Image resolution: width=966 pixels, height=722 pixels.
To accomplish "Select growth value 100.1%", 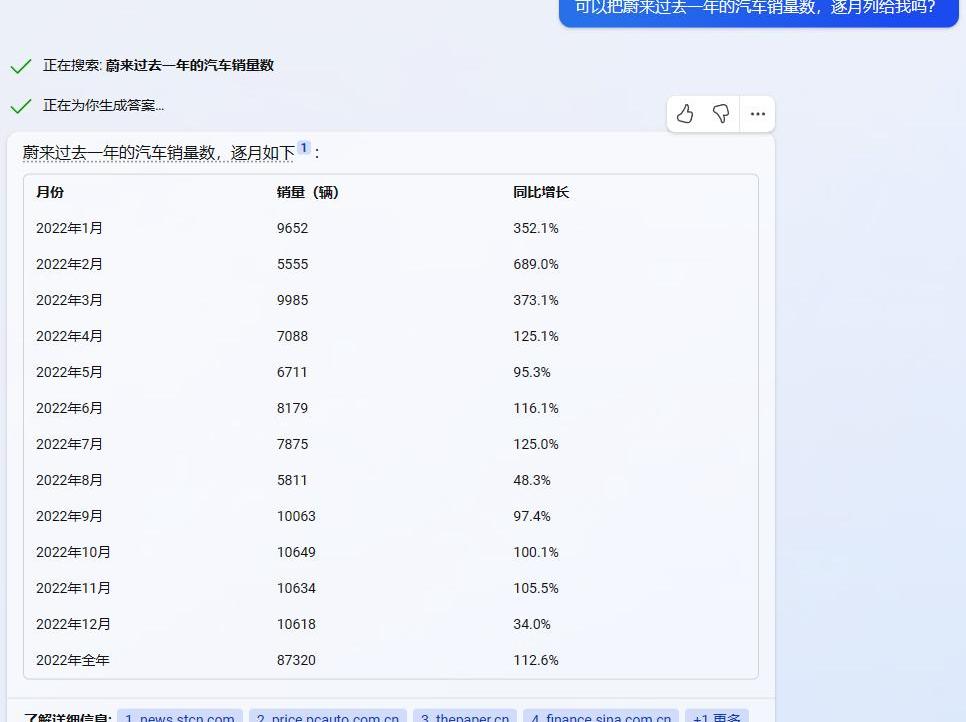I will click(x=535, y=552).
